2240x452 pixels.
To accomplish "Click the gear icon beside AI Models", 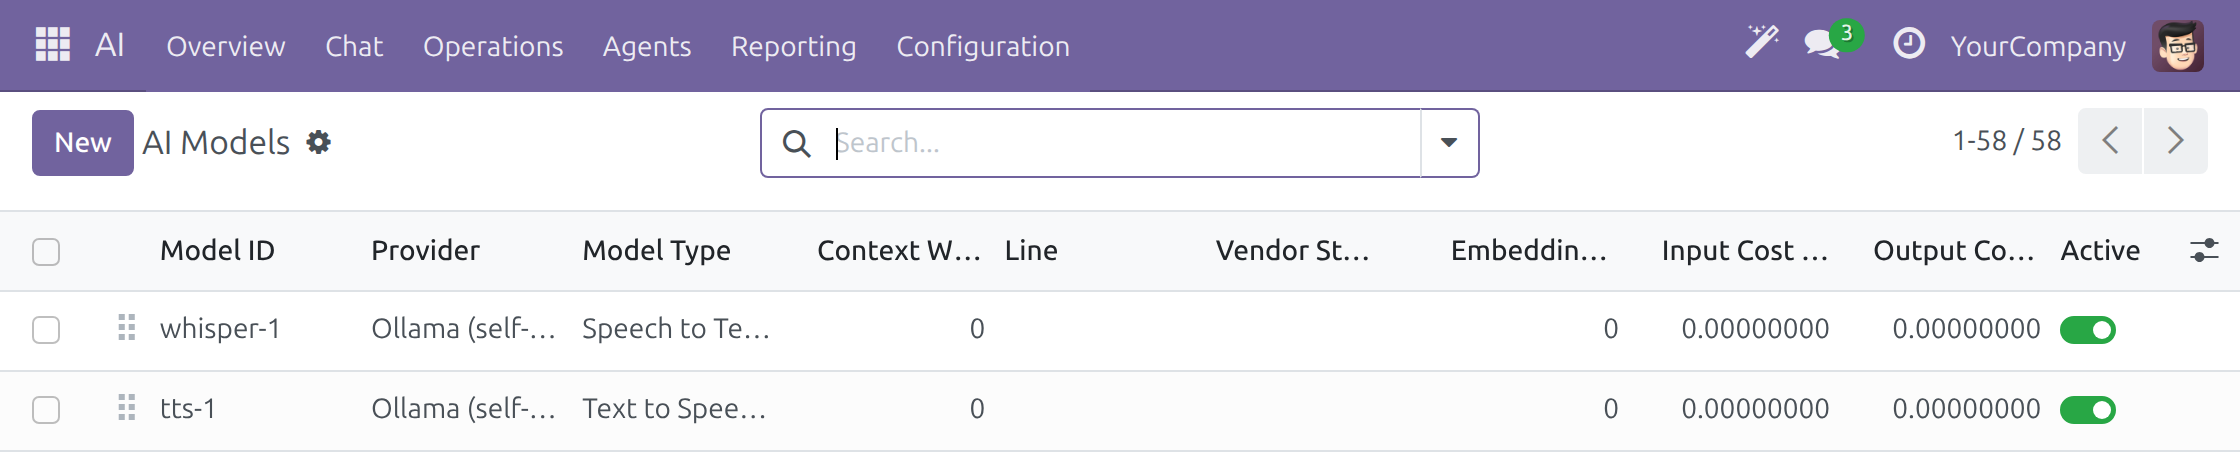I will (x=318, y=142).
